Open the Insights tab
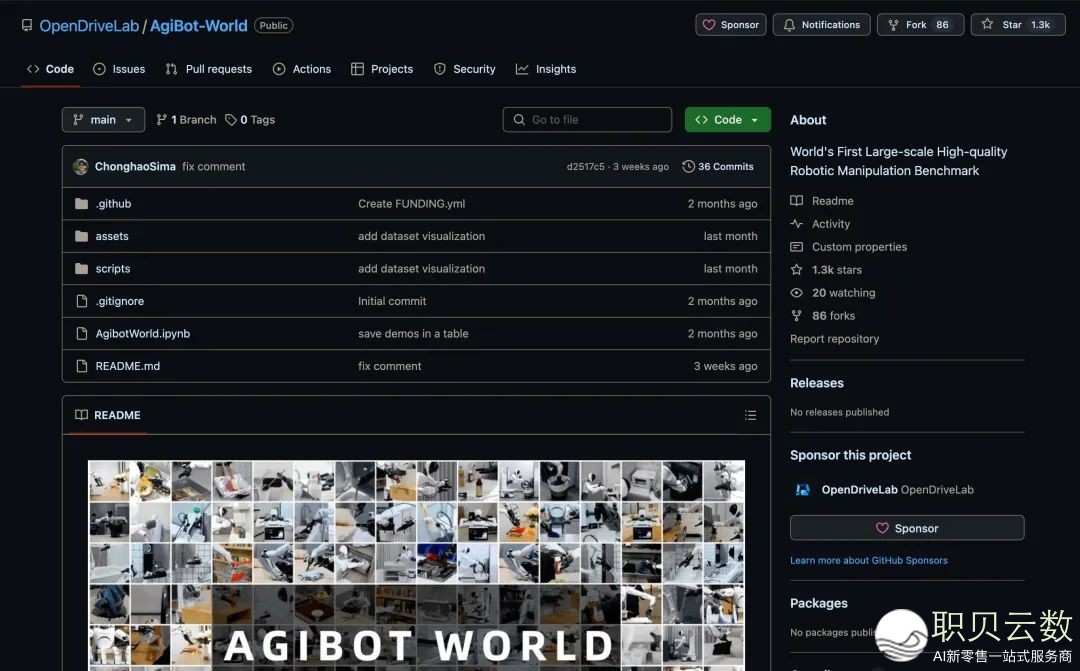The width and height of the screenshot is (1080, 671). pos(546,69)
